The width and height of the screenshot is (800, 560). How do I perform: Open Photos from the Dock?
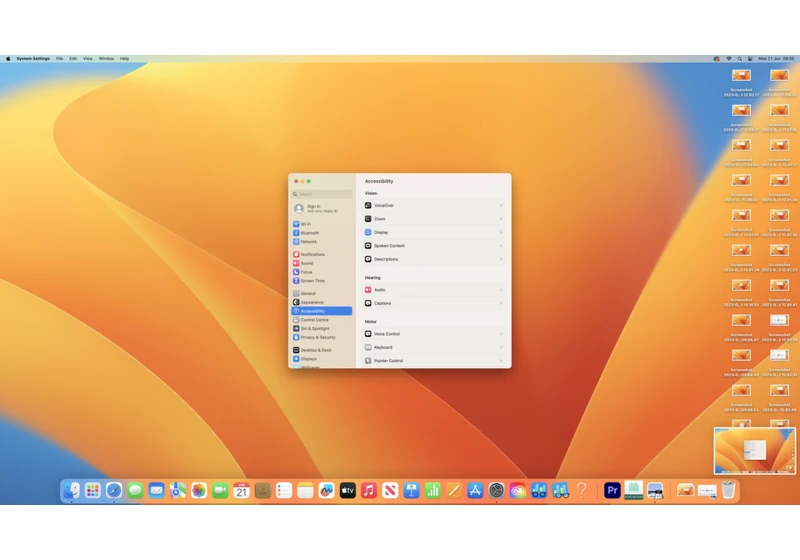coord(199,491)
